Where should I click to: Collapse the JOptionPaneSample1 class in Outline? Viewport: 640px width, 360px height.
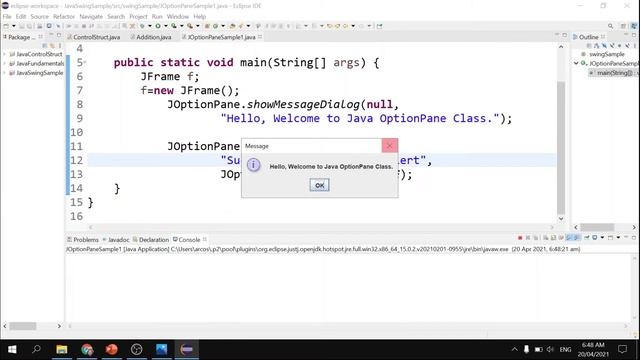coord(576,63)
